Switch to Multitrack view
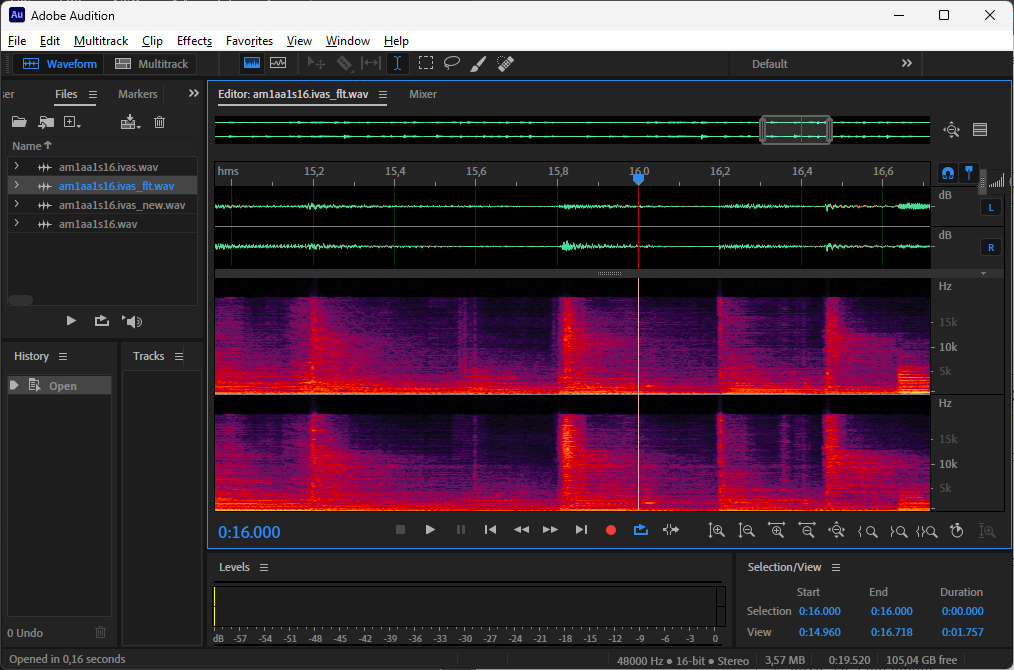This screenshot has height=670, width=1014. point(152,64)
